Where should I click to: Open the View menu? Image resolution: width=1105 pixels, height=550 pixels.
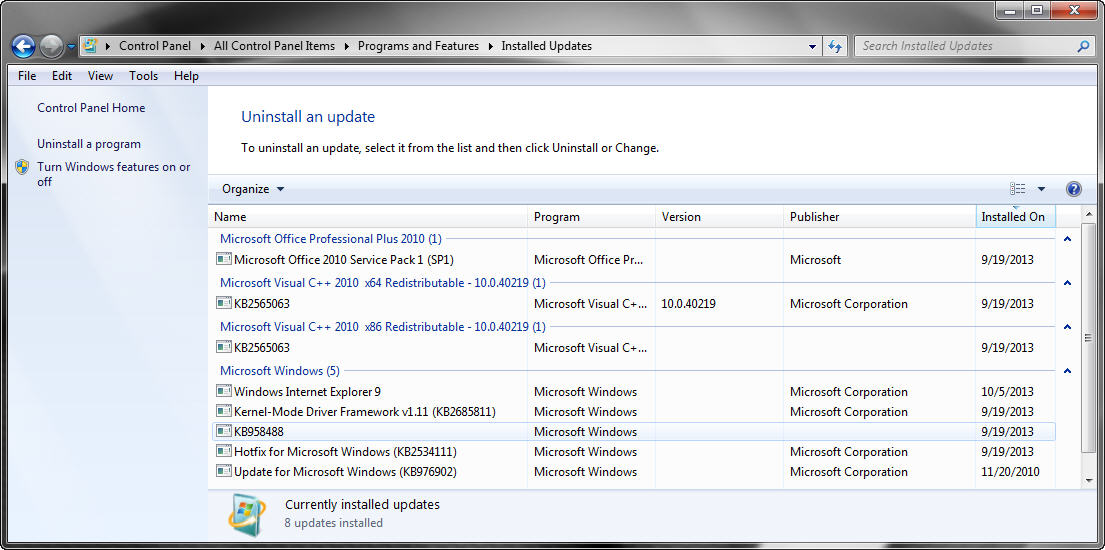100,75
